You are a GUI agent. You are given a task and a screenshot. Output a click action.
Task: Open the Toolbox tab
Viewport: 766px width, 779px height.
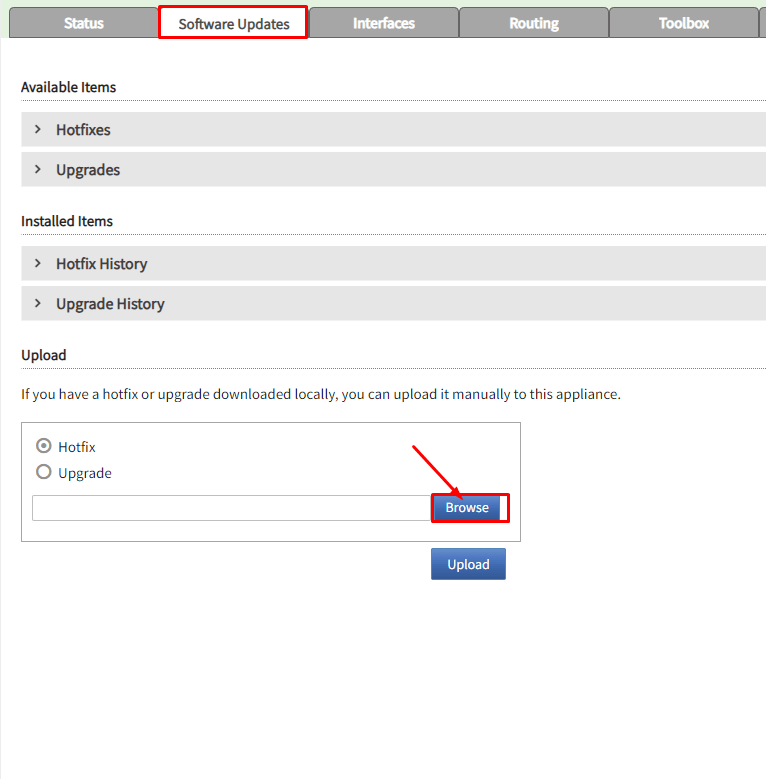[x=683, y=23]
